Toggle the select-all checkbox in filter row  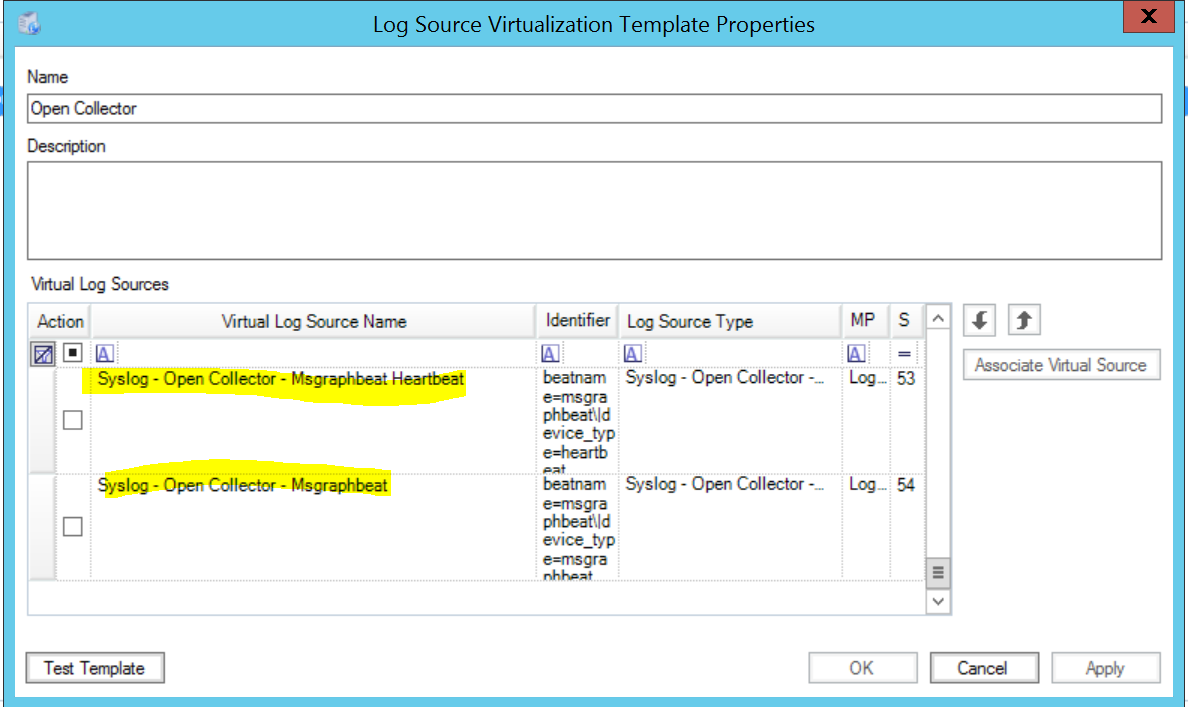point(73,354)
